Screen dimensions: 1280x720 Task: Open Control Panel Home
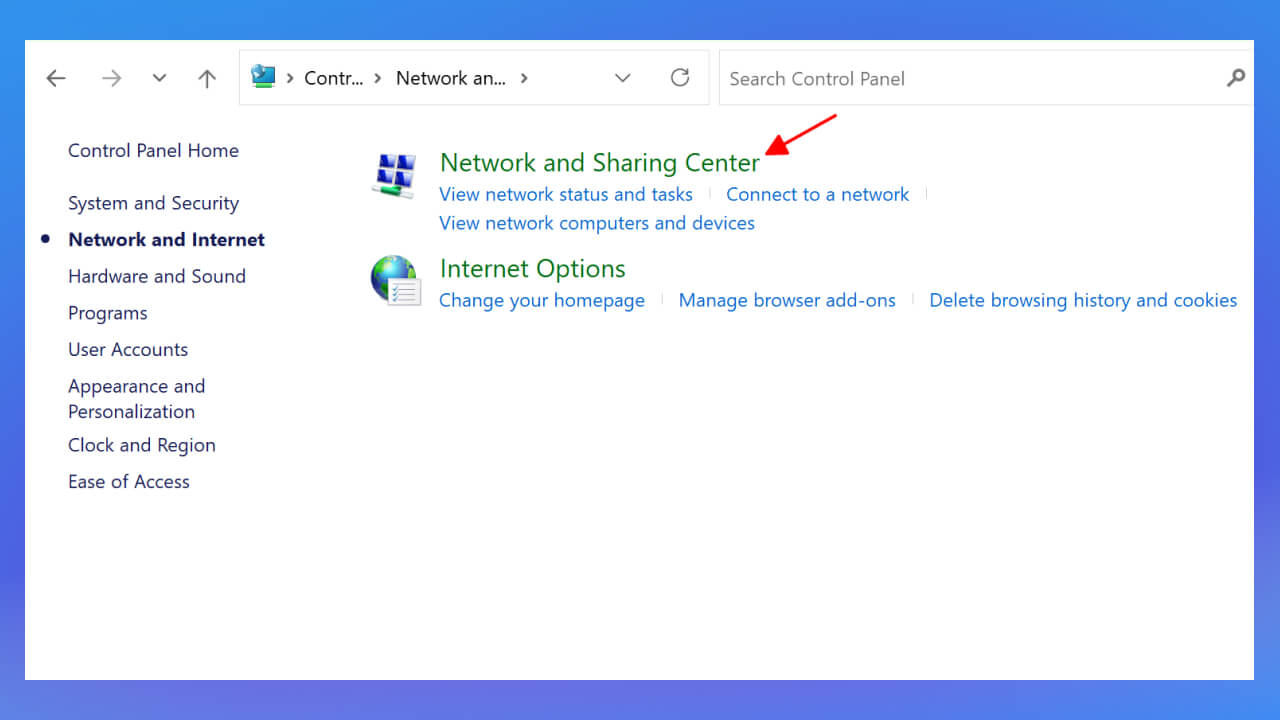coord(153,150)
